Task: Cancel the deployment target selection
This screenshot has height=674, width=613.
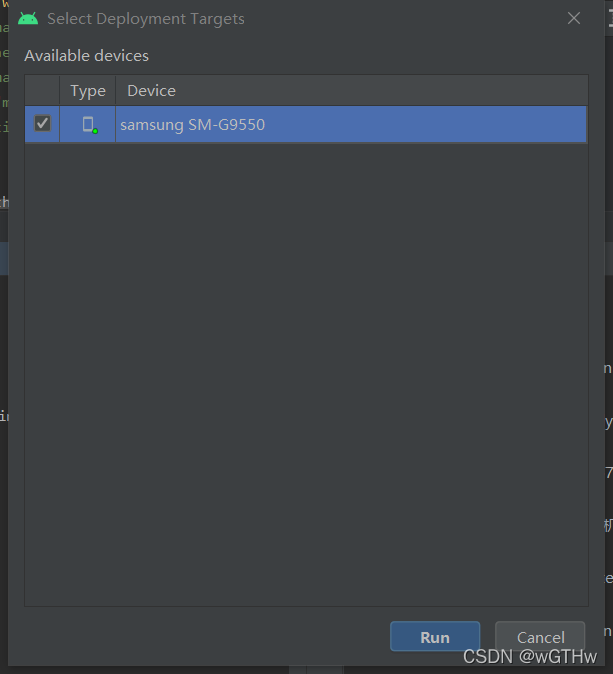Action: tap(540, 637)
